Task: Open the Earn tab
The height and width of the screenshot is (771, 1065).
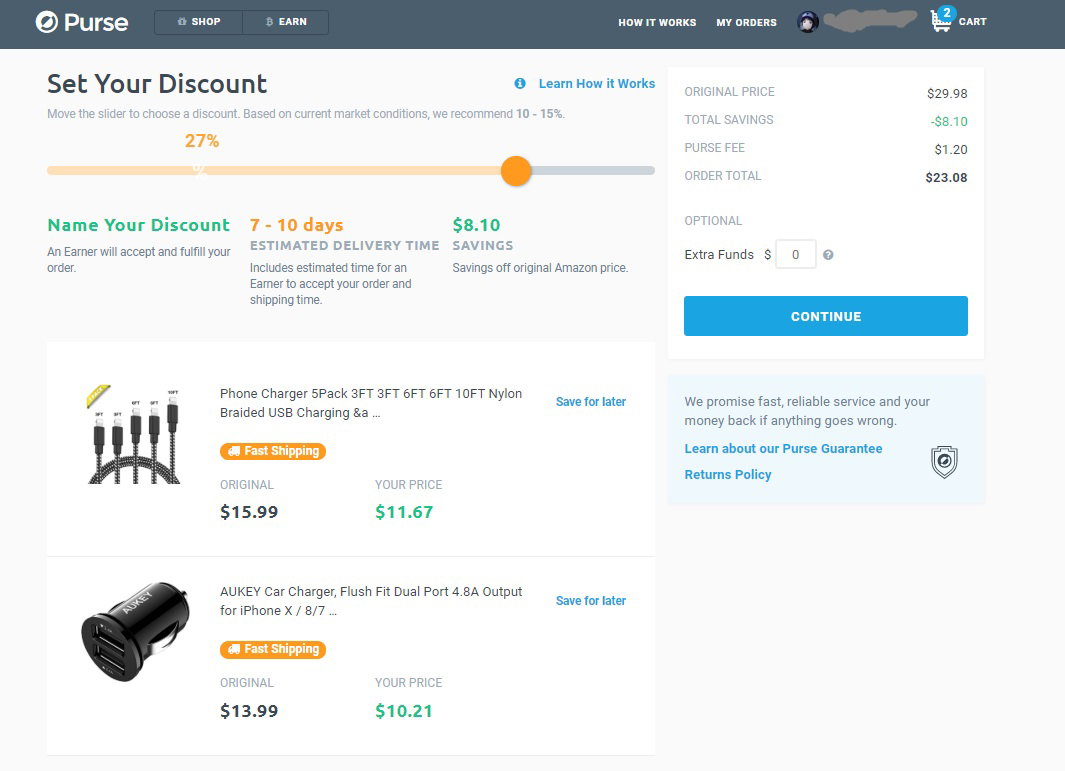Action: 286,22
